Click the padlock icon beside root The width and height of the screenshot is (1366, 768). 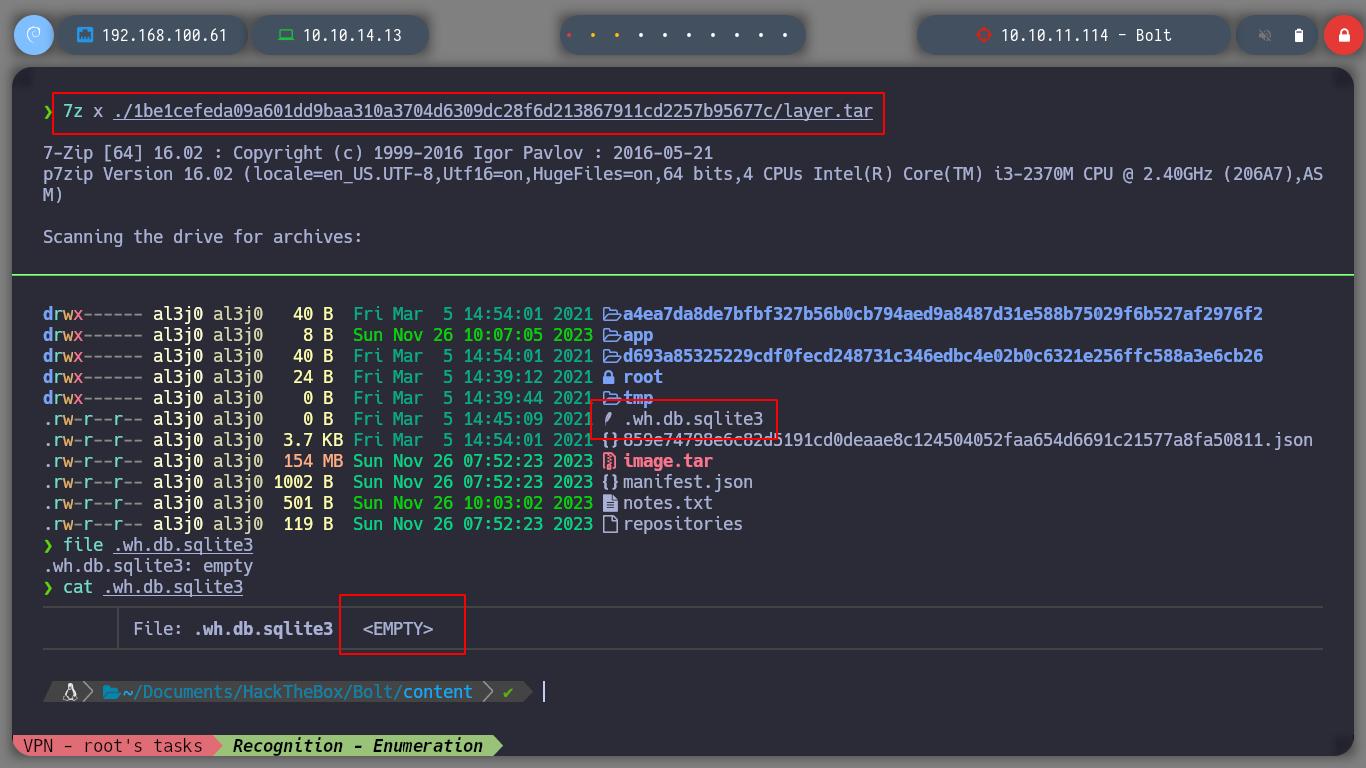point(609,377)
